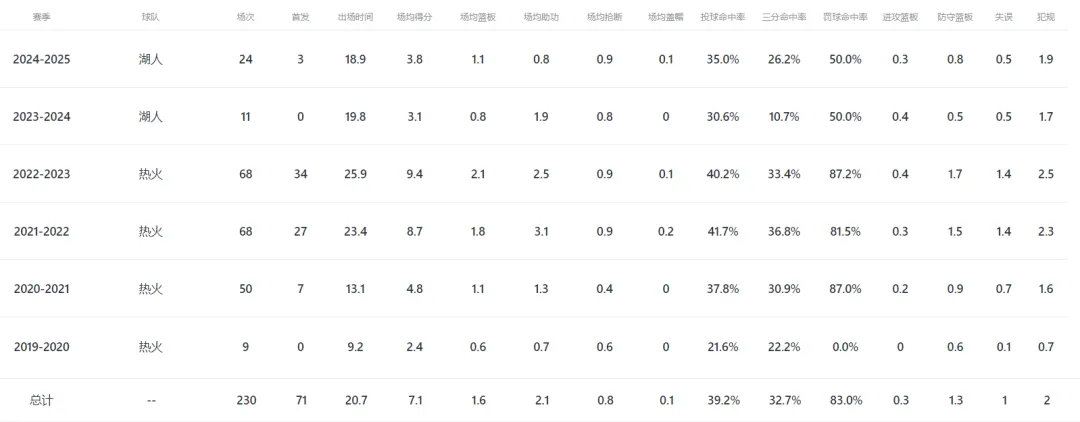Click the 罚球命中率 column header

pyautogui.click(x=844, y=17)
